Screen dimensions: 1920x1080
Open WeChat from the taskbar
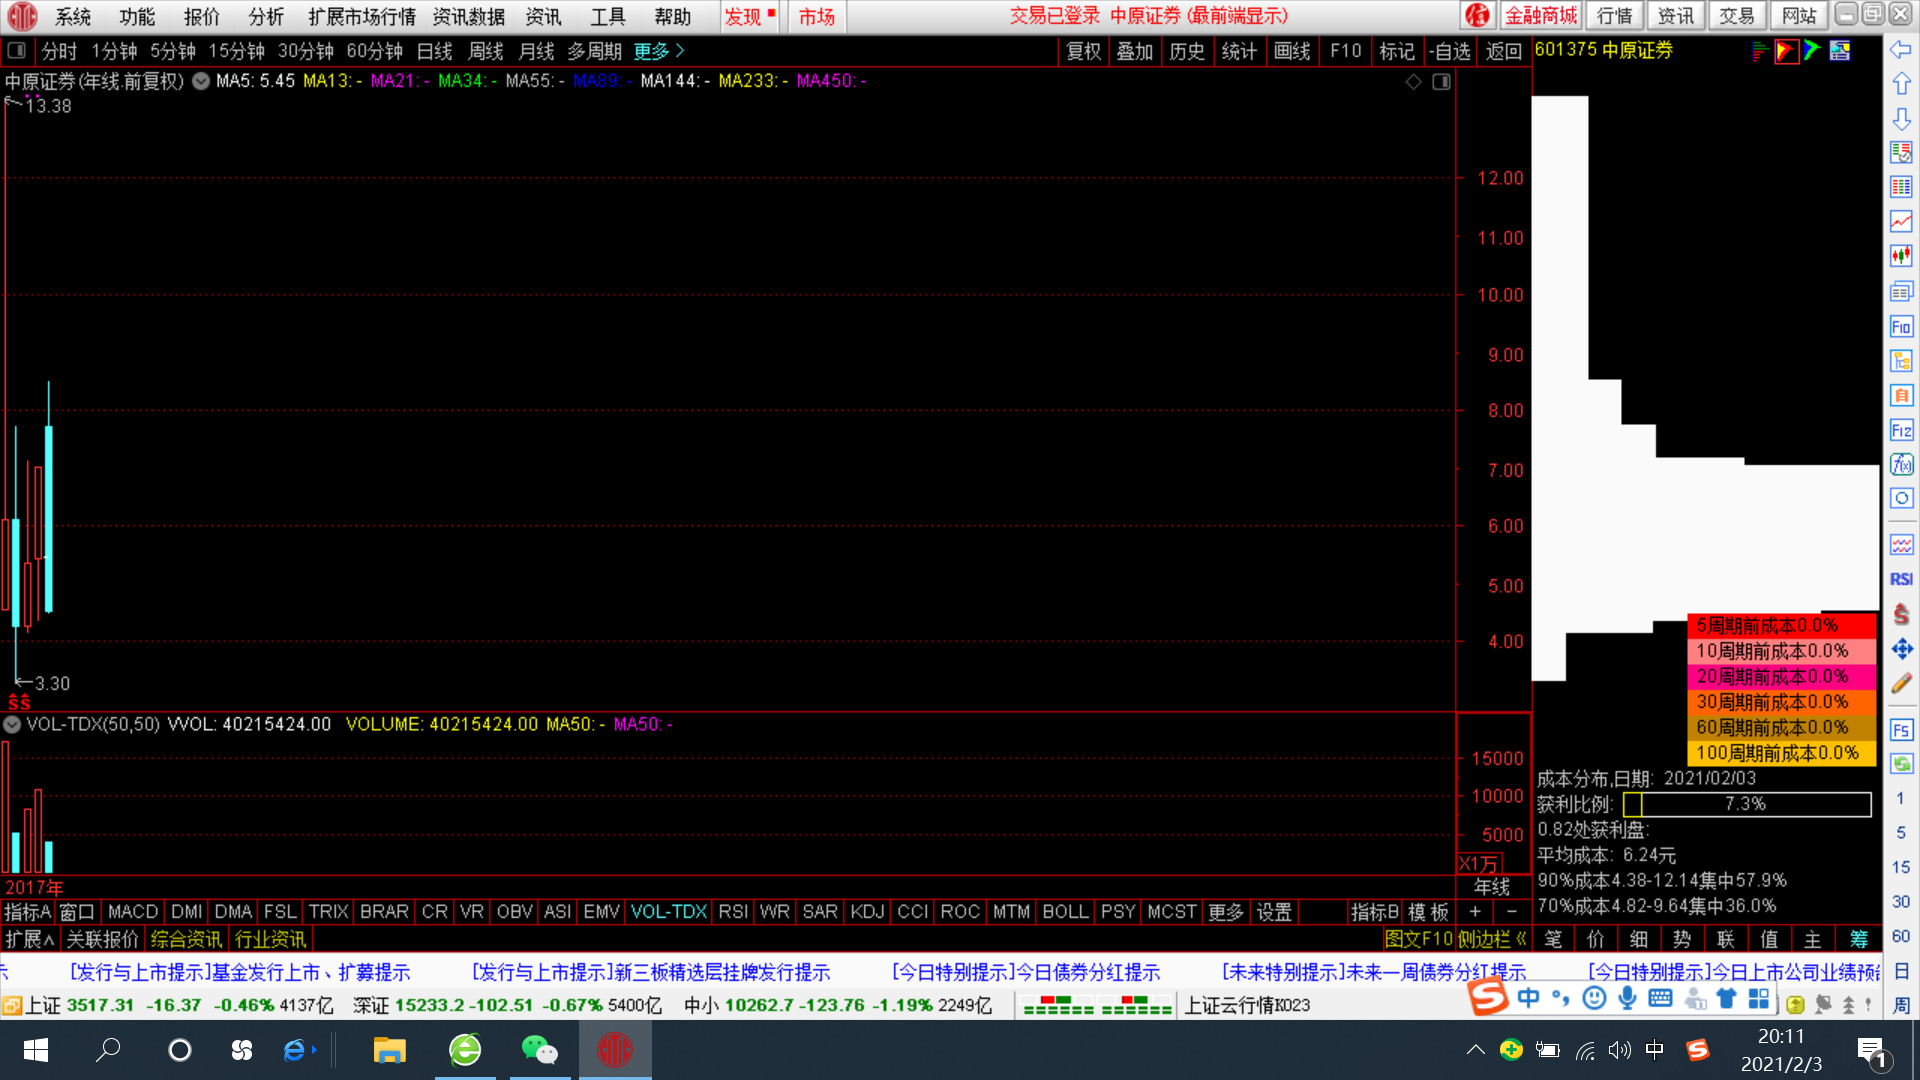(x=539, y=1050)
